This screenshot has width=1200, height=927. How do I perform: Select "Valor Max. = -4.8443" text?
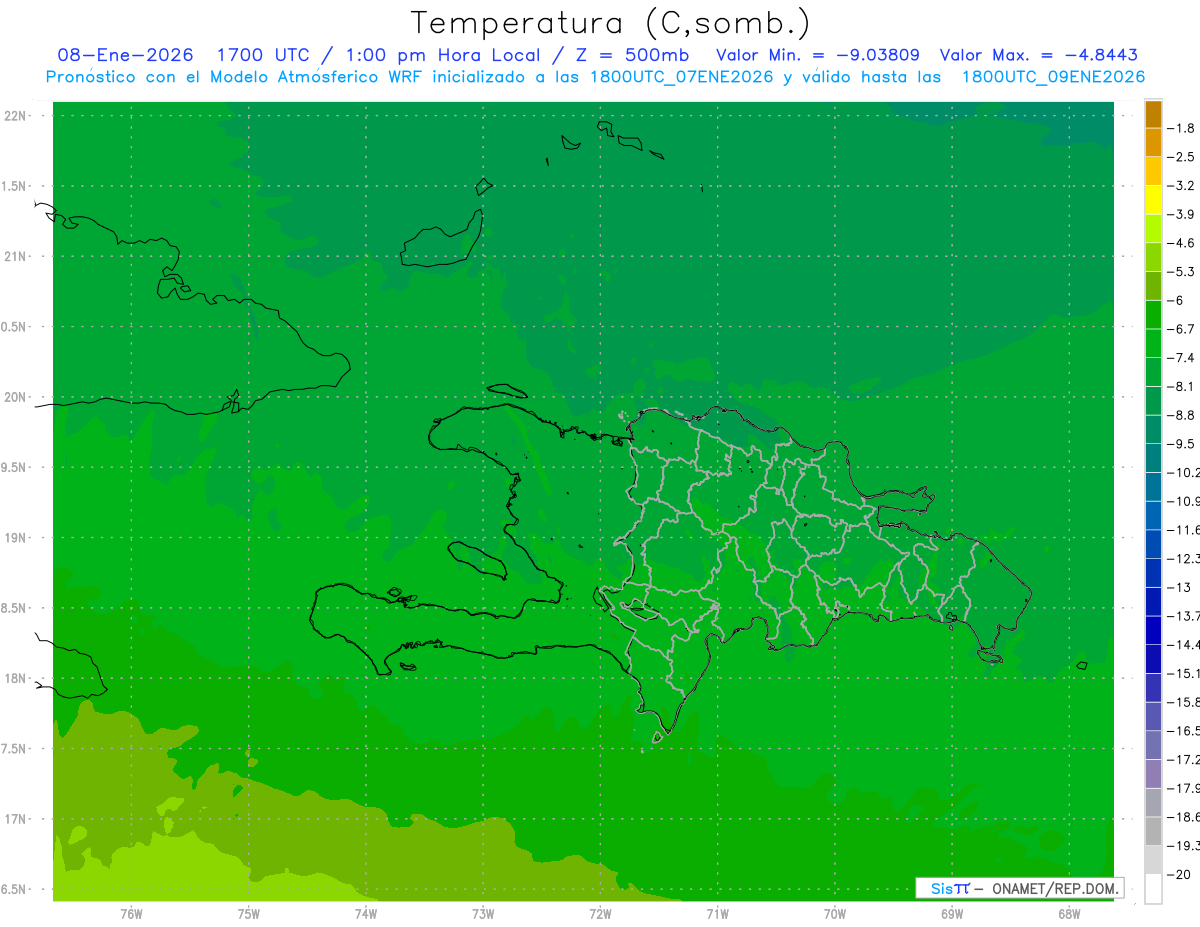point(1039,55)
